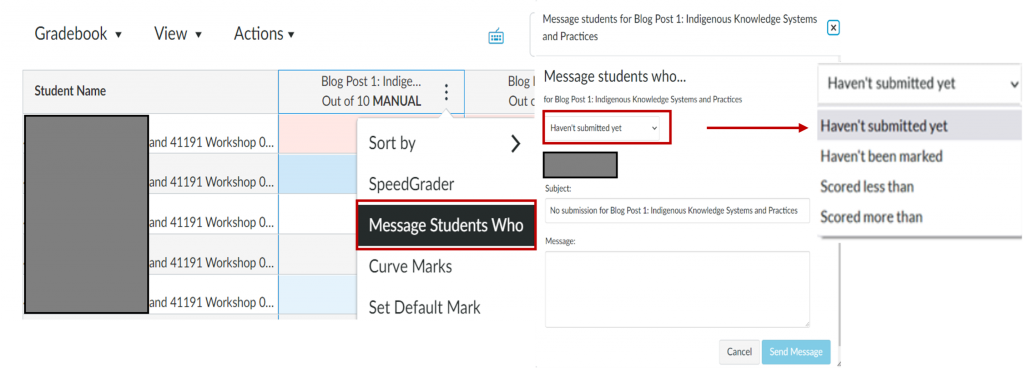This screenshot has width=1024, height=369.
Task: Click inside the Message text area
Action: [x=677, y=289]
